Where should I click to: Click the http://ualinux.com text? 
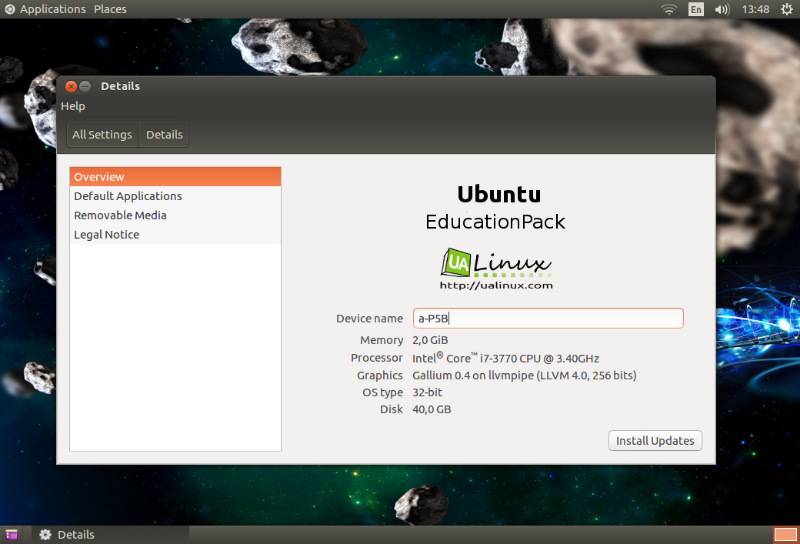(496, 286)
